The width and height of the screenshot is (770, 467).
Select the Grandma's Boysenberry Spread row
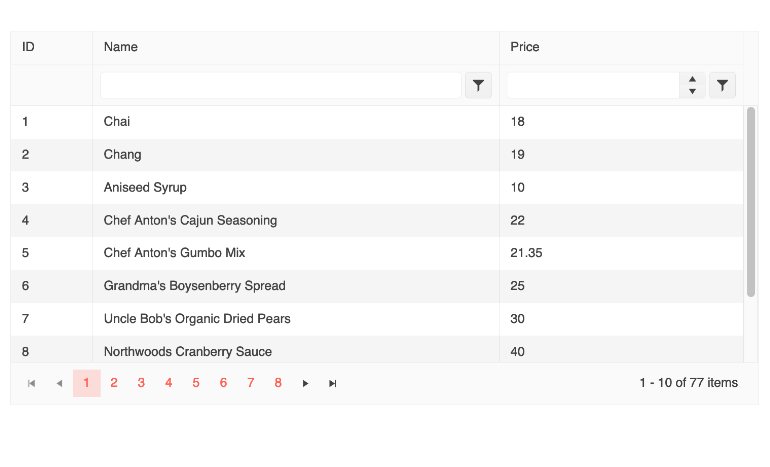377,286
